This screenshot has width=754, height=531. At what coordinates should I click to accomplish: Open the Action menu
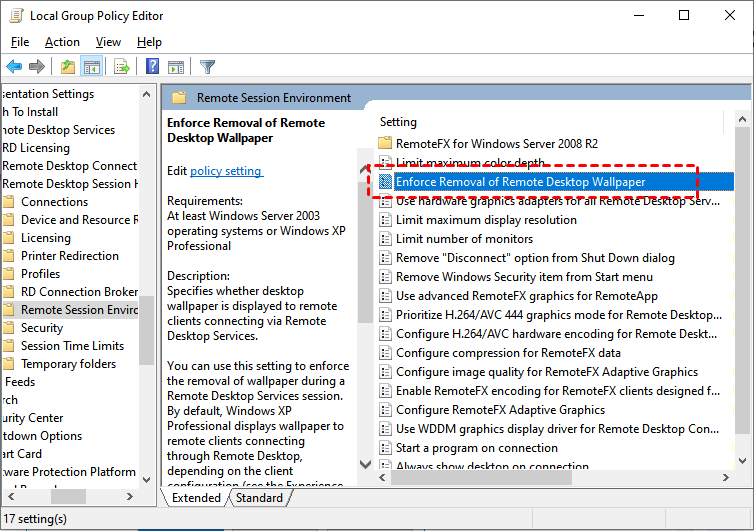(62, 42)
